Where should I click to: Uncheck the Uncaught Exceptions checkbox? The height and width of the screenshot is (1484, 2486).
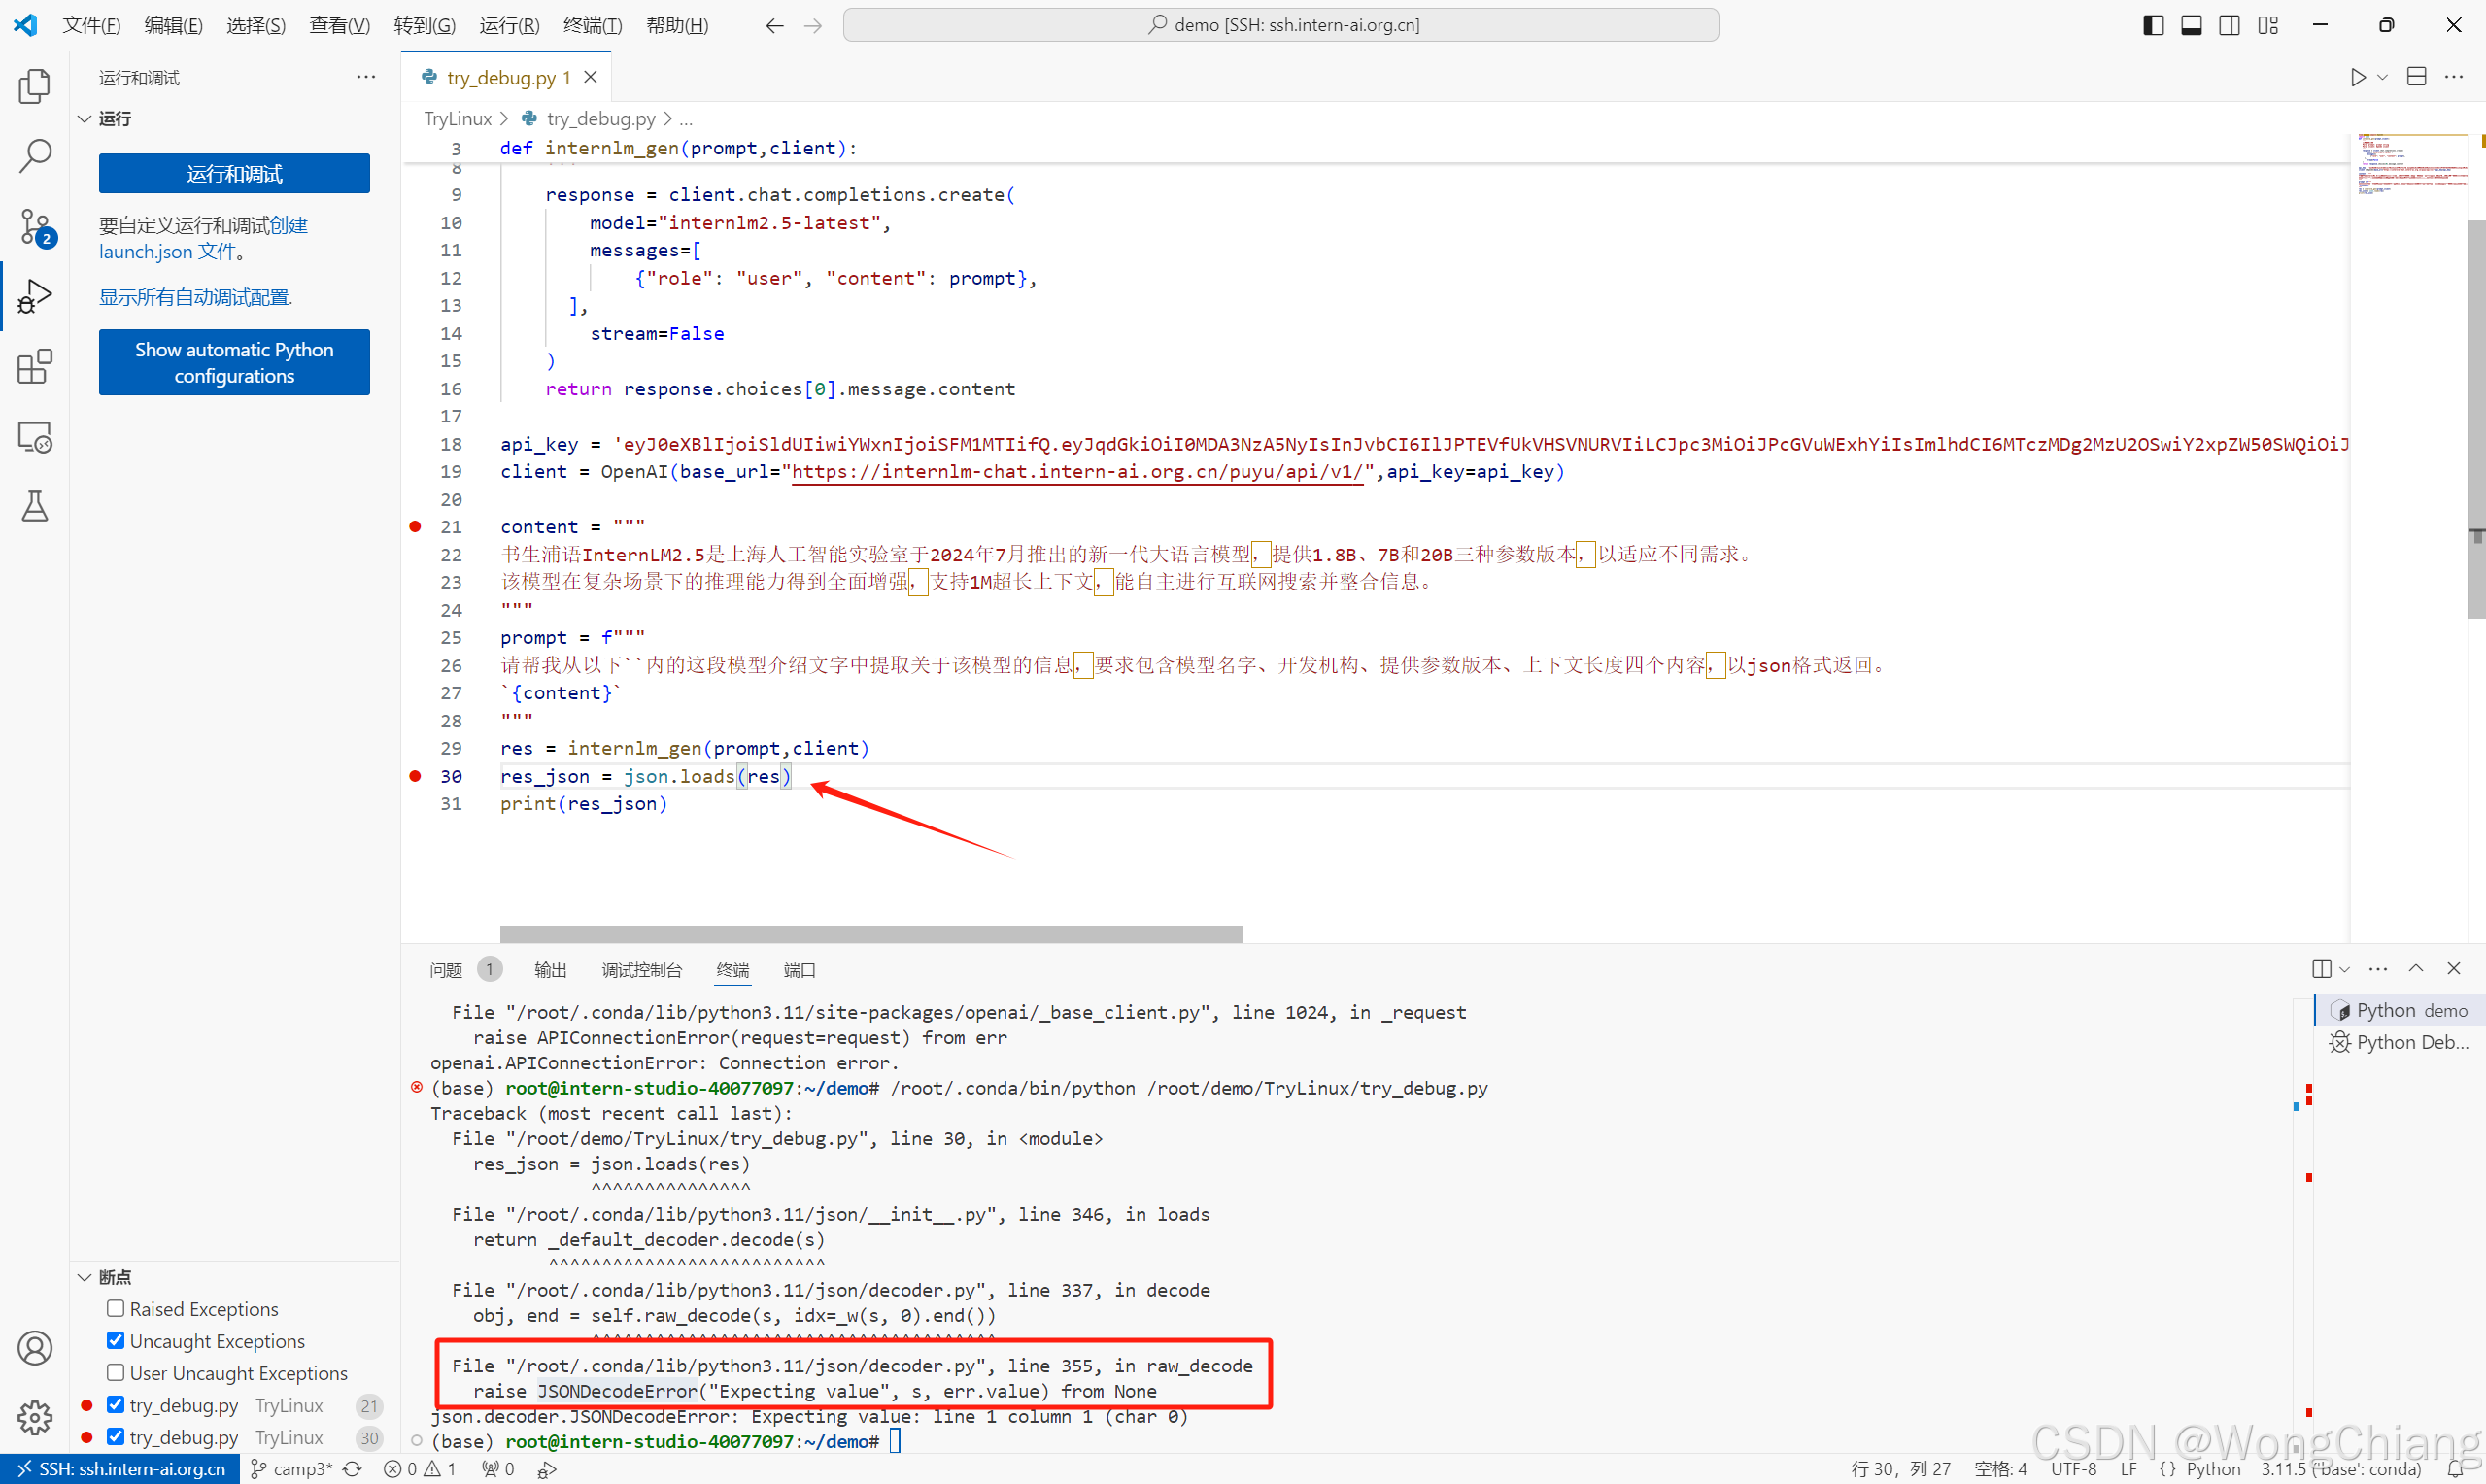pos(116,1340)
